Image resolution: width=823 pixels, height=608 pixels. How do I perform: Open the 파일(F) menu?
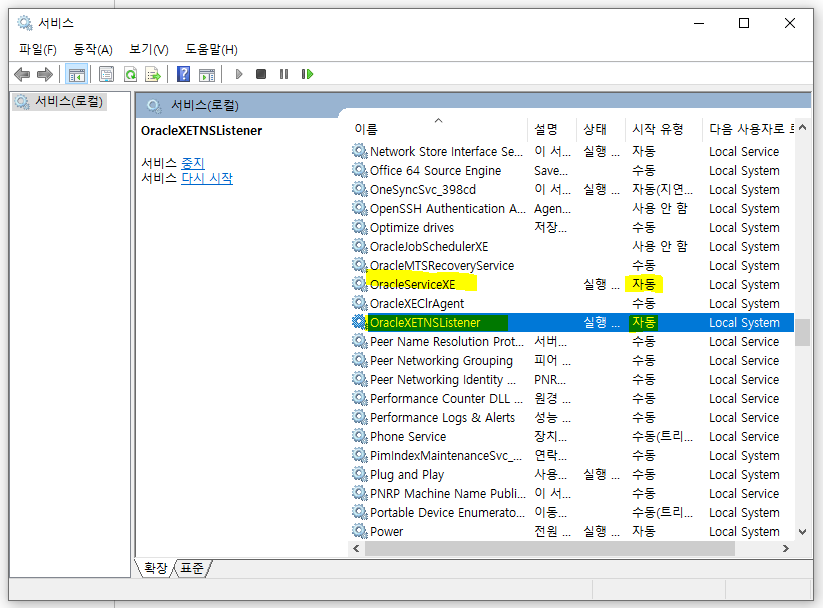[38, 49]
